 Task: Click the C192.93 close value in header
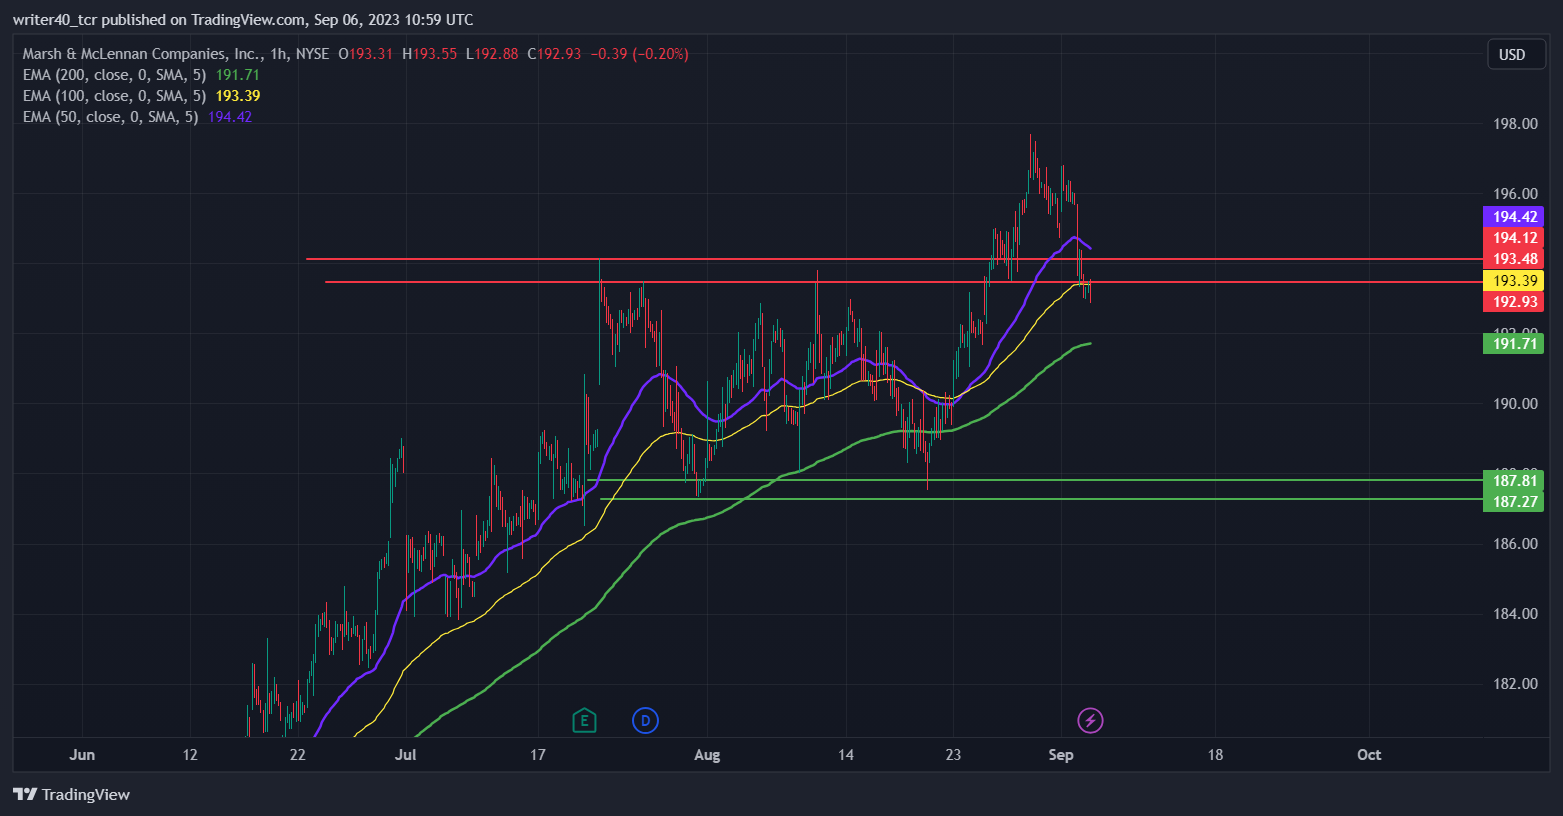point(554,54)
